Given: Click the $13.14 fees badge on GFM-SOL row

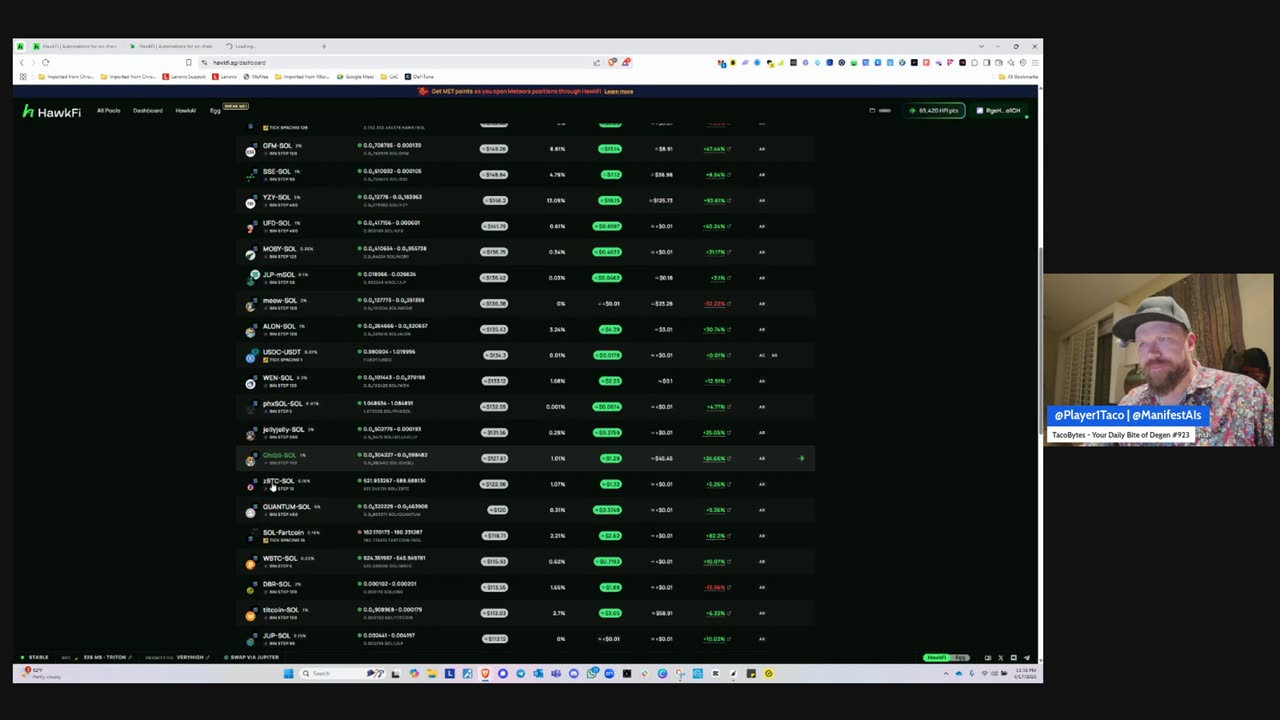Looking at the screenshot, I should 610,149.
